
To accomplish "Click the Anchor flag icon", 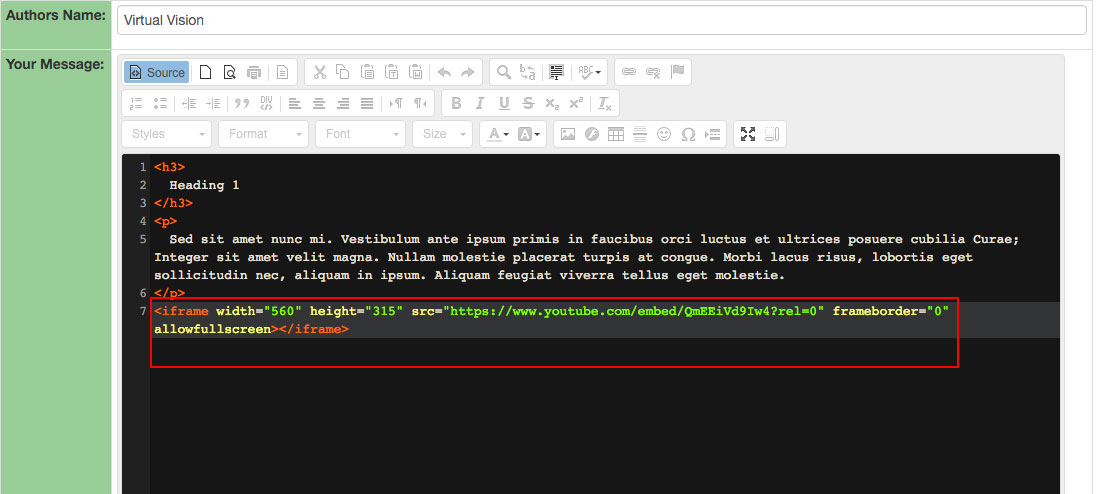I will 677,72.
